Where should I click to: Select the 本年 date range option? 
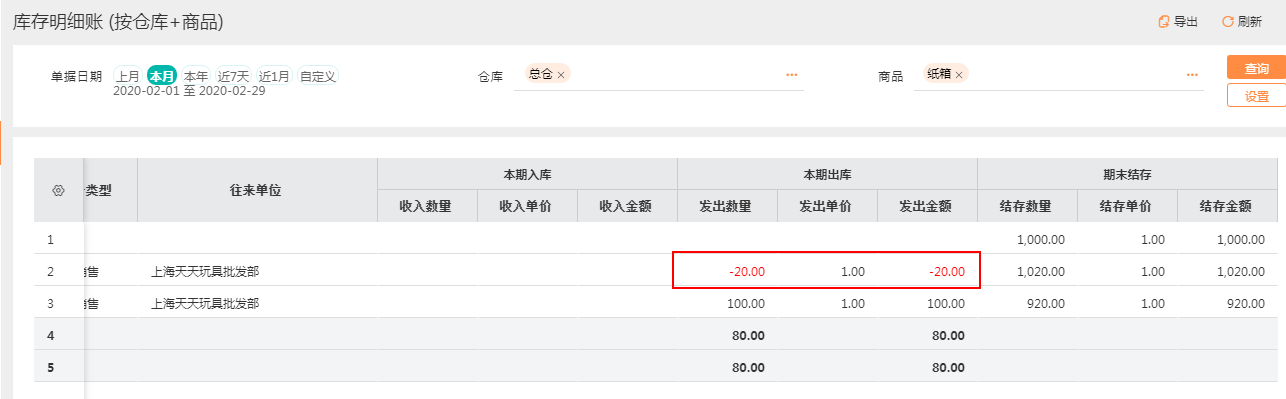coord(196,75)
